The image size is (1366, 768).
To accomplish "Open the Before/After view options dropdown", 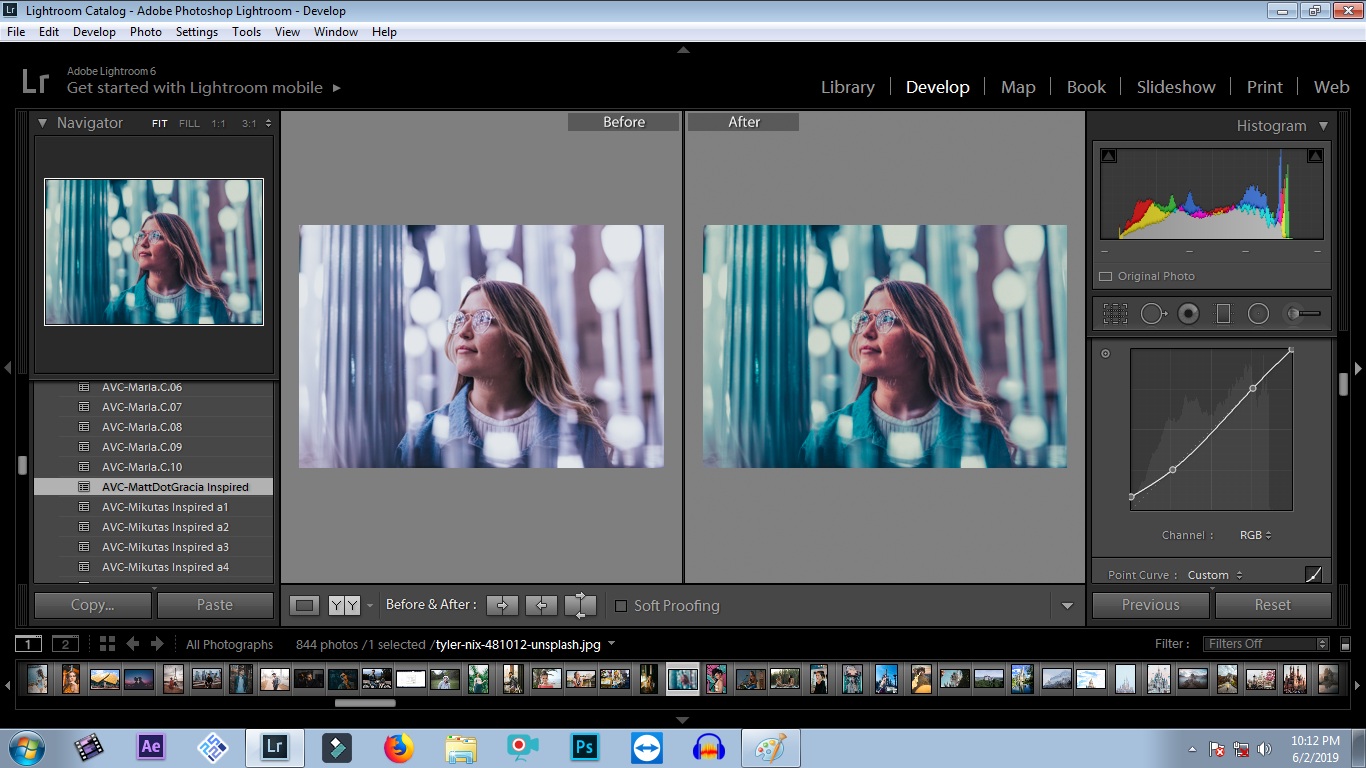I will click(x=370, y=606).
